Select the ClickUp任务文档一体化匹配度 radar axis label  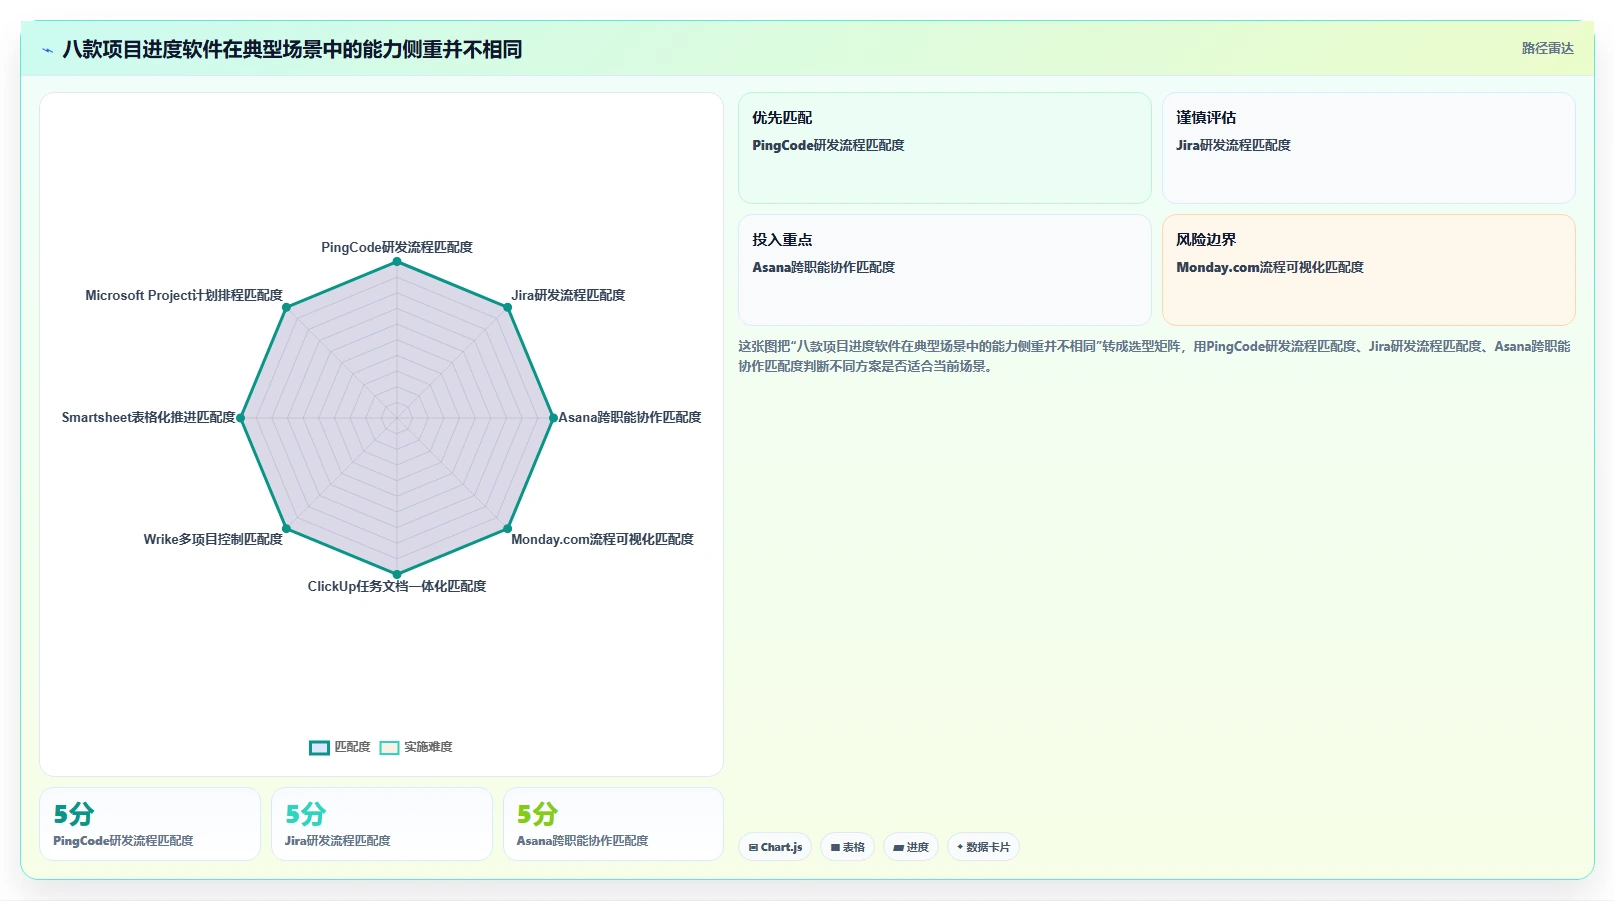click(x=397, y=586)
